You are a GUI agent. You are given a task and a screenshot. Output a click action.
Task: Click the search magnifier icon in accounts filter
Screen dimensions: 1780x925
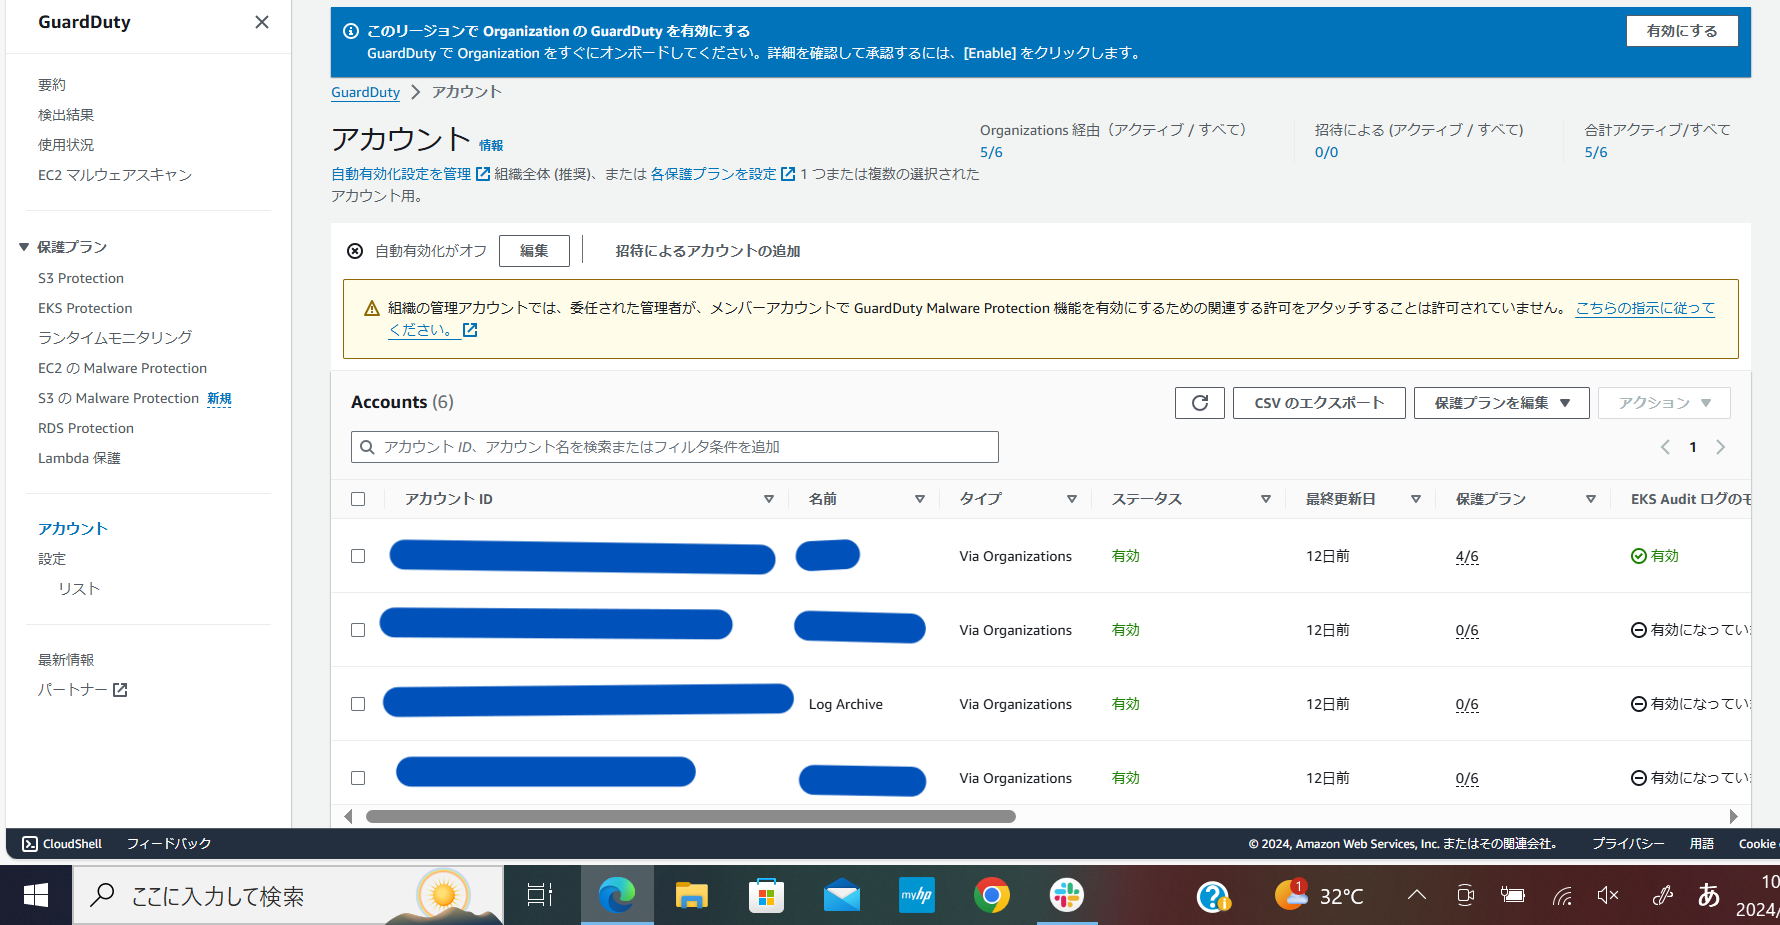367,447
